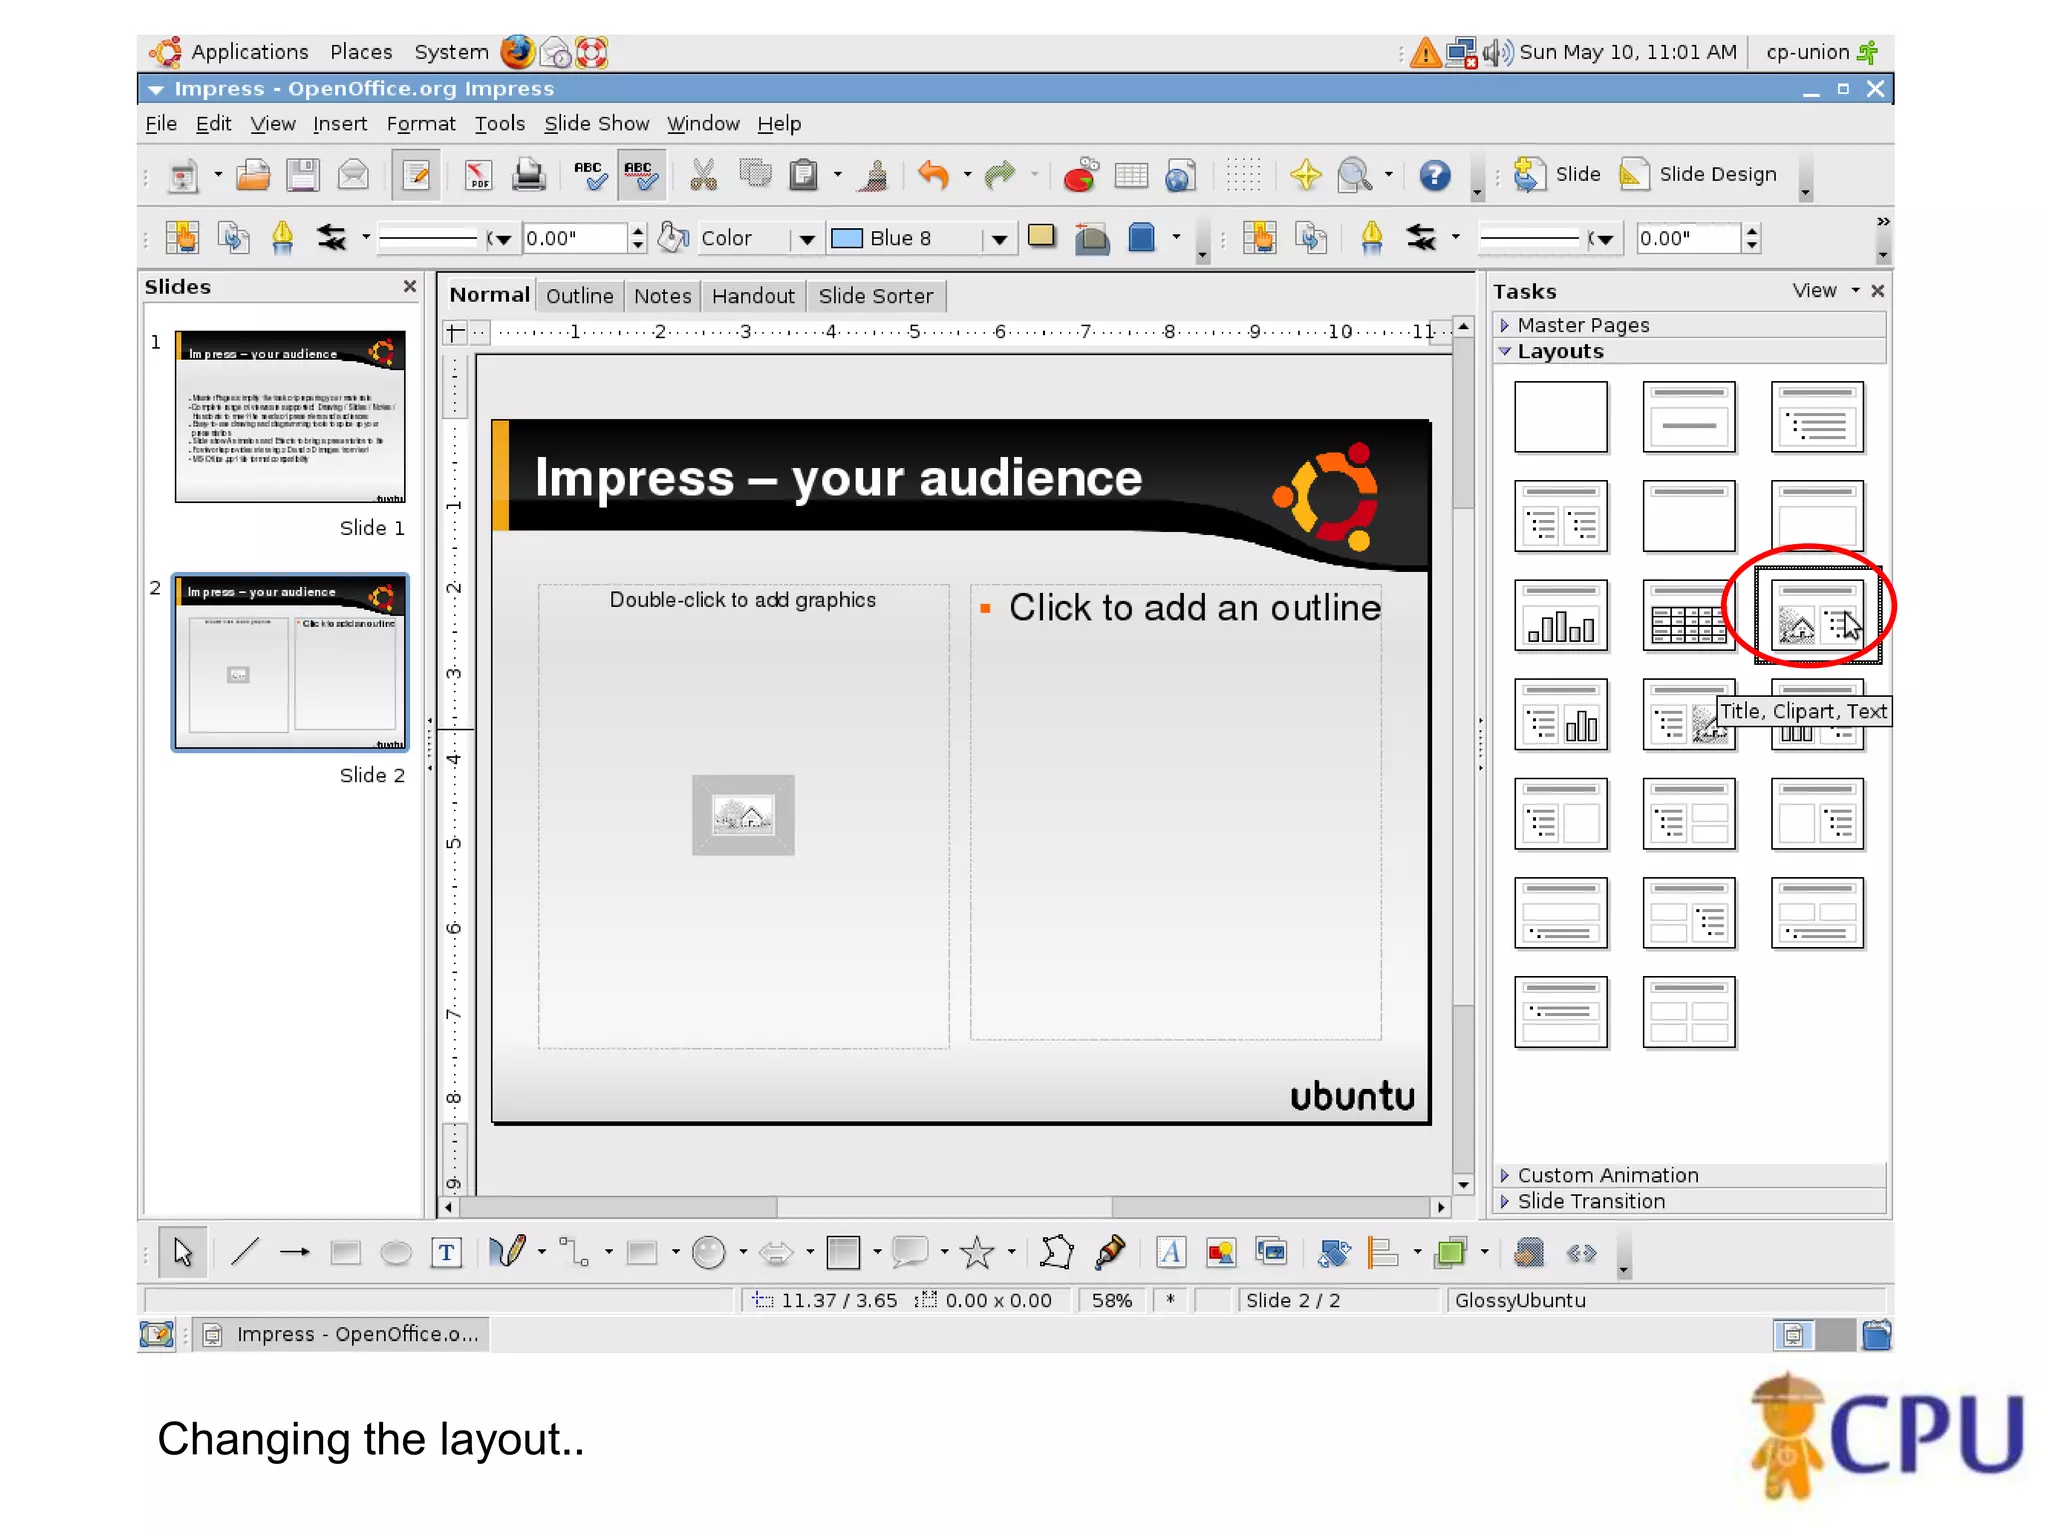Select the Text tool
Viewport: 2048px width, 1536px height.
(x=446, y=1252)
